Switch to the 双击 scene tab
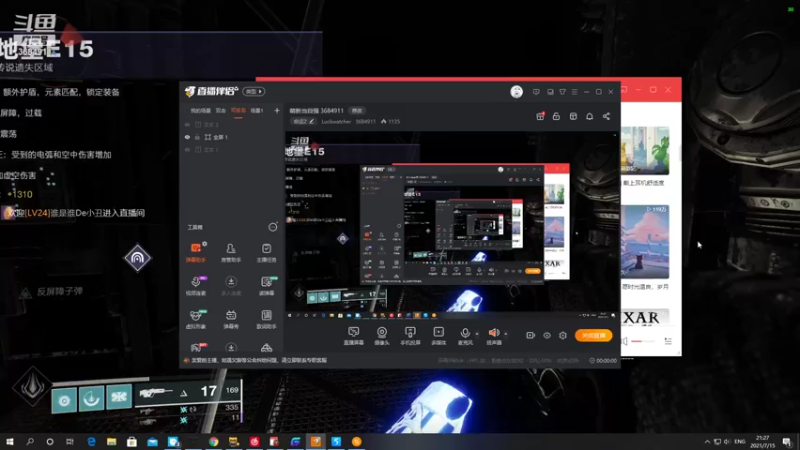Viewport: 800px width, 450px height. coord(220,110)
